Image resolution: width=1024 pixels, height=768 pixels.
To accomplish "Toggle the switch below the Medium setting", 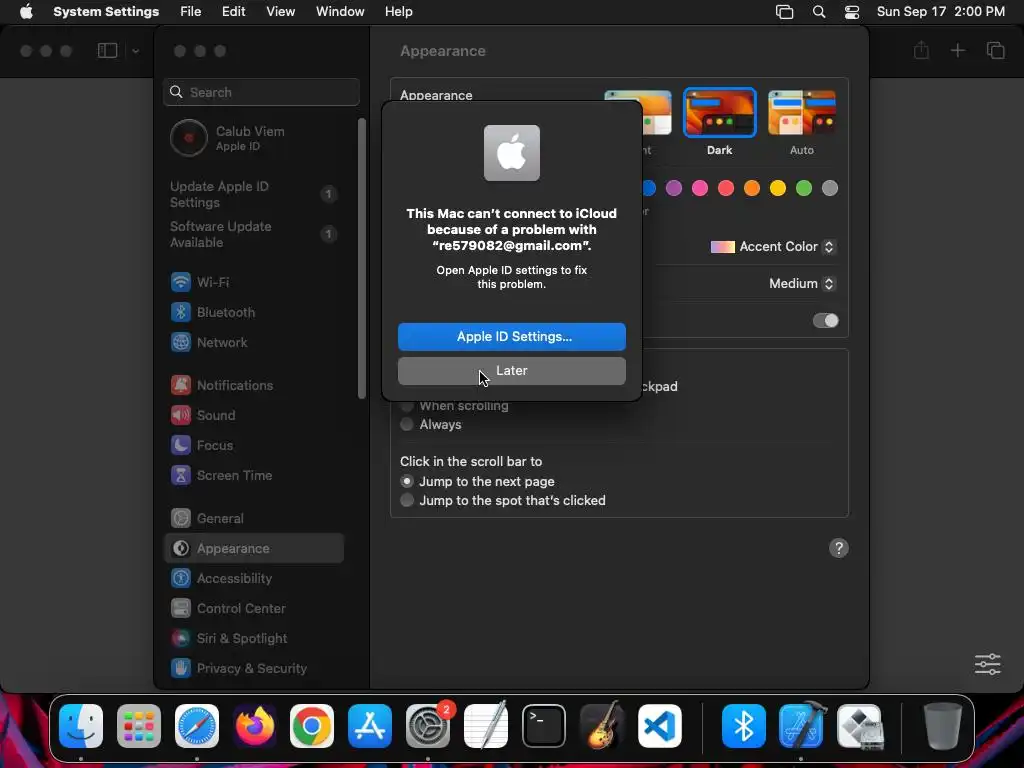I will click(x=825, y=321).
